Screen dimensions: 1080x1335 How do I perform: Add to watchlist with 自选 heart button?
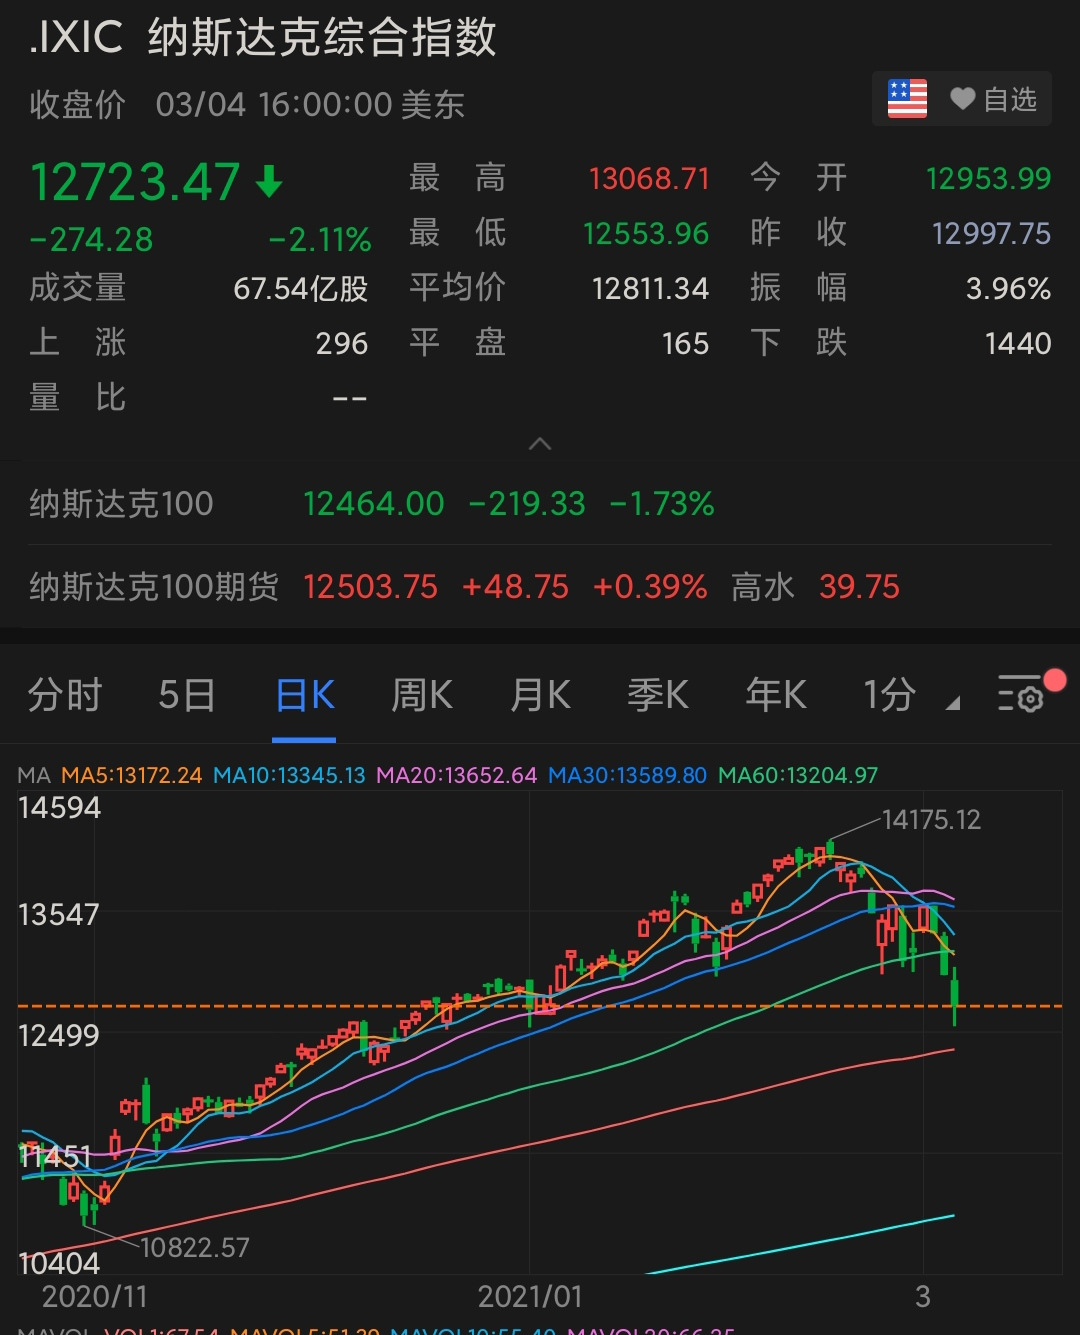point(993,99)
